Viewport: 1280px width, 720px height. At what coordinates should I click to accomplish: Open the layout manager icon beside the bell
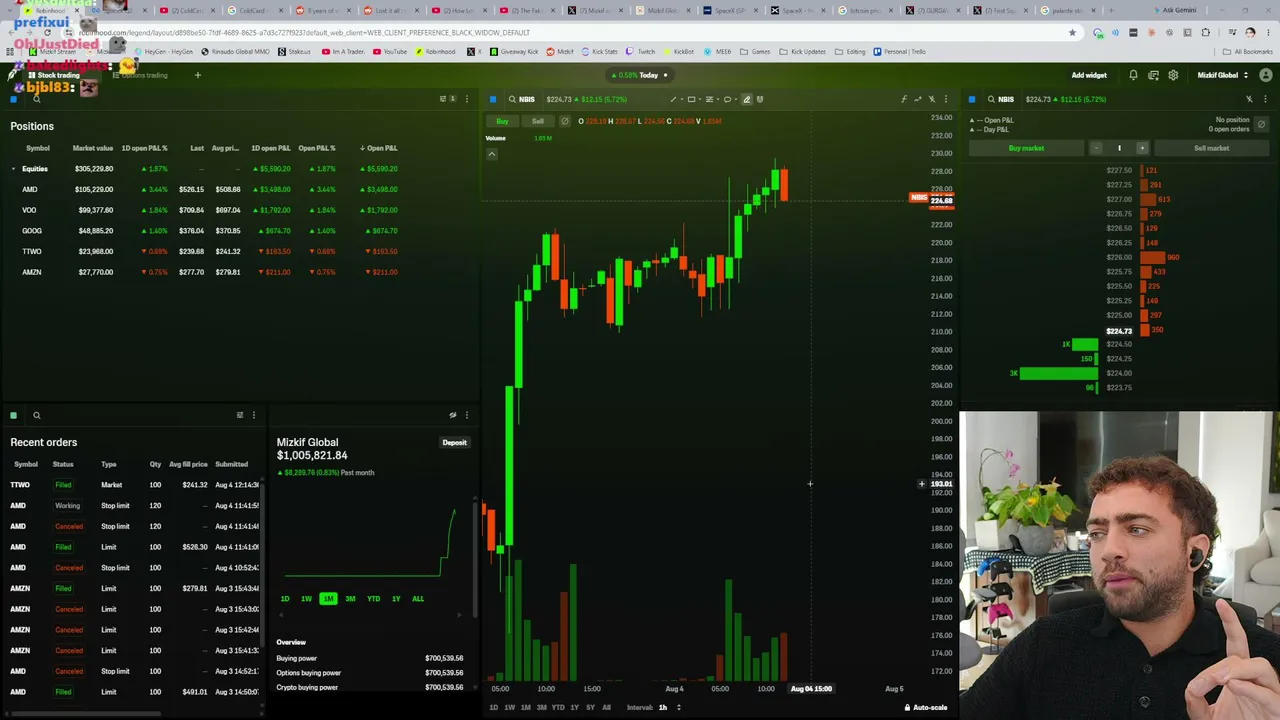point(1153,75)
